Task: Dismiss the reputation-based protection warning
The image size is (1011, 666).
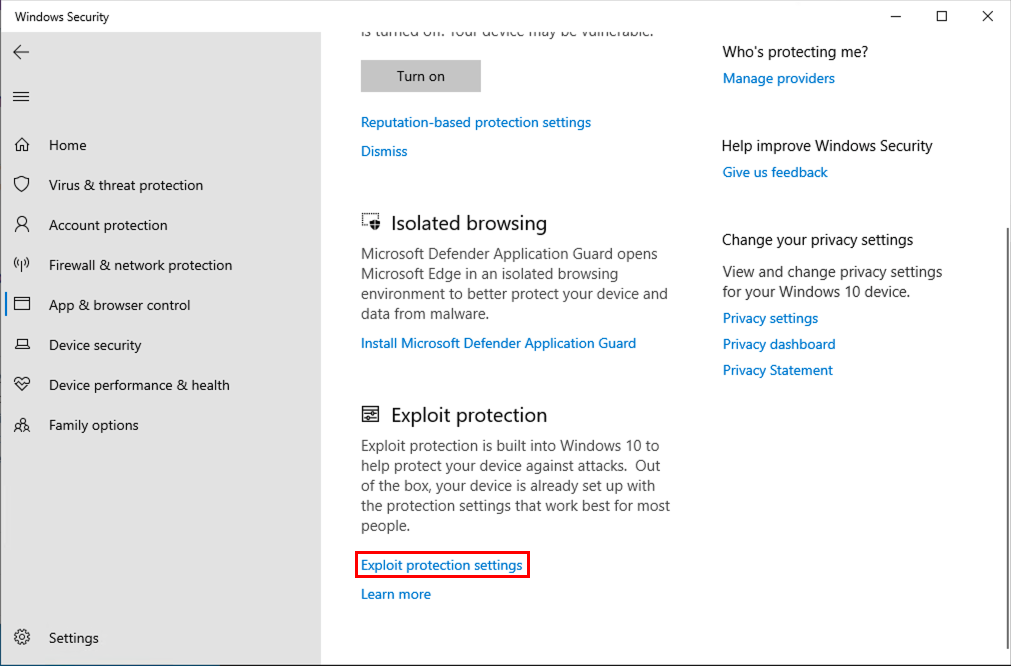Action: click(x=384, y=152)
